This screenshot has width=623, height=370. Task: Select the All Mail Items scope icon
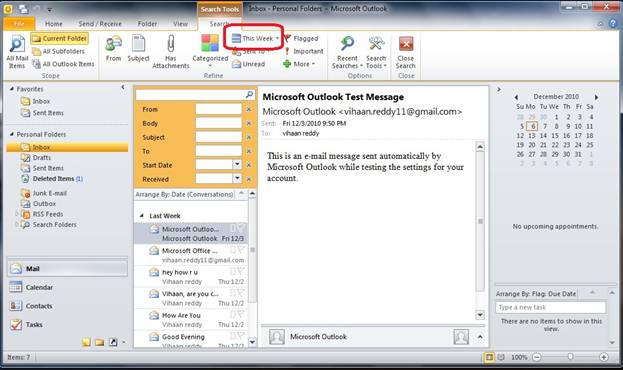click(x=17, y=43)
